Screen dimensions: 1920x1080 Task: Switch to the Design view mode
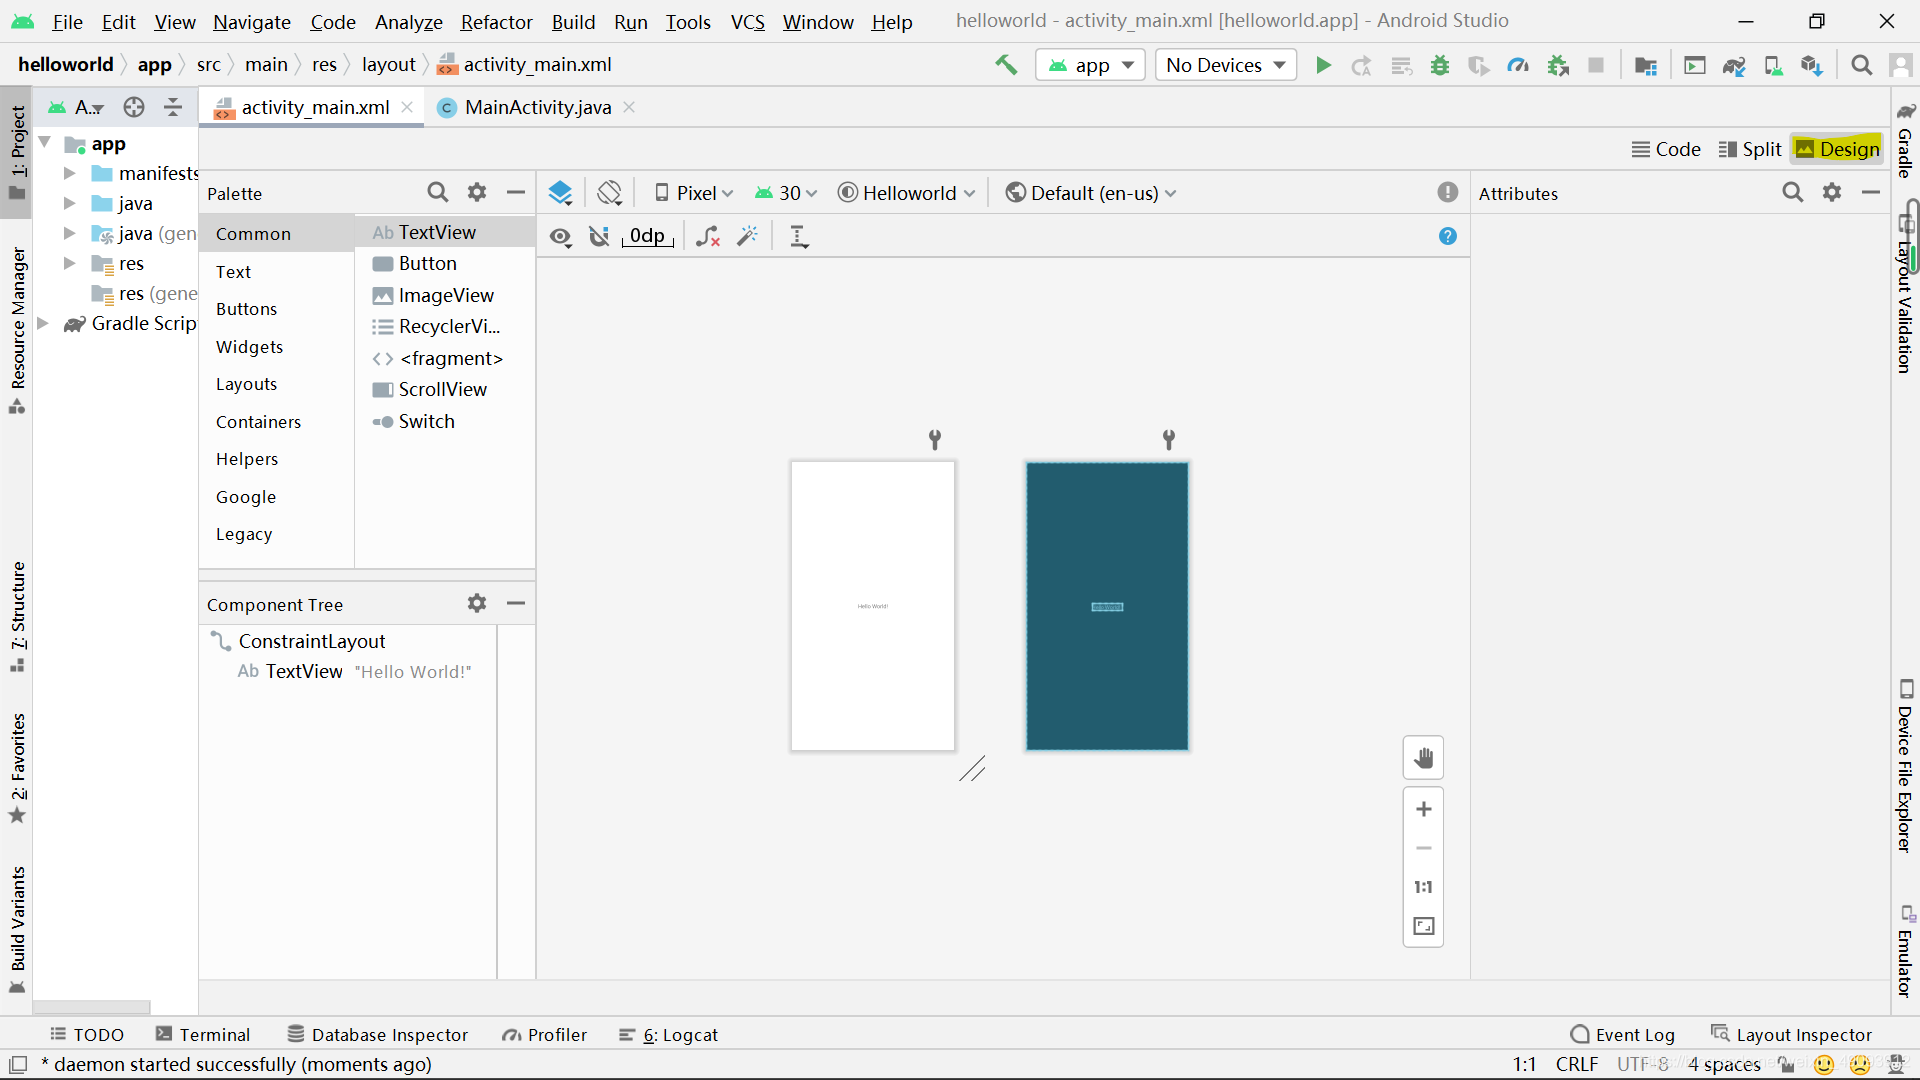[x=1837, y=149]
